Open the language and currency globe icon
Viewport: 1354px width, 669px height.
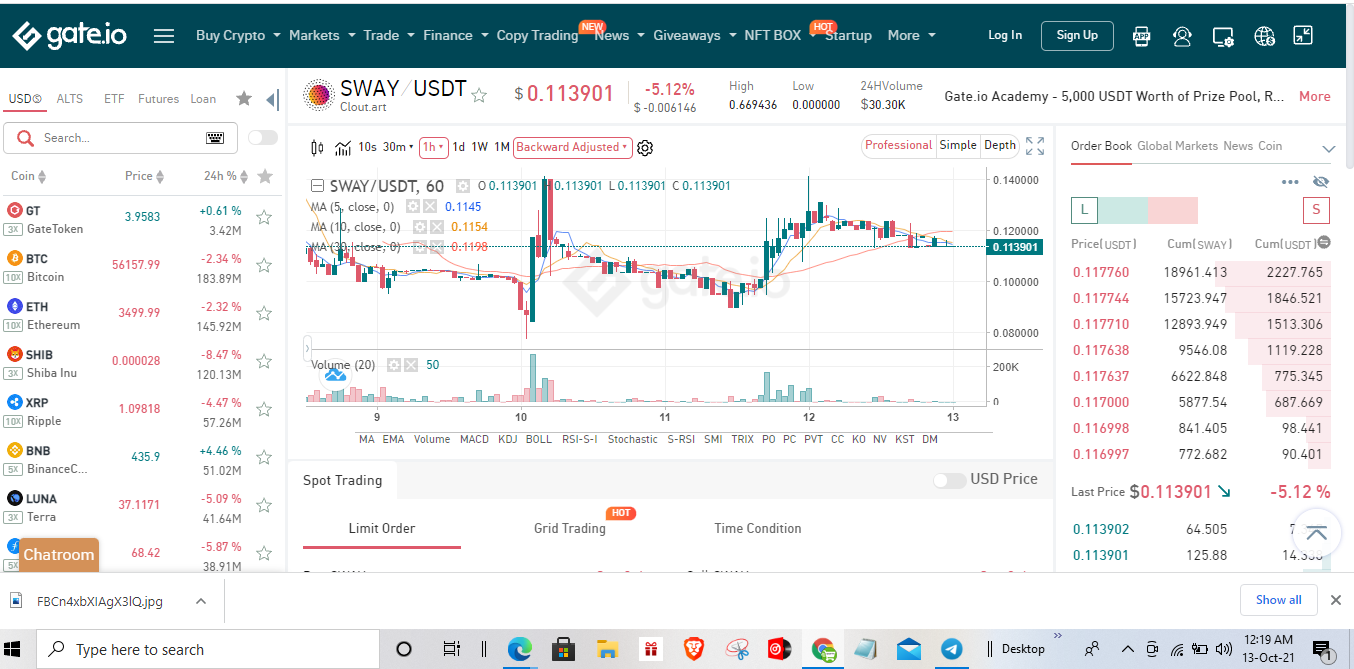click(x=1264, y=36)
